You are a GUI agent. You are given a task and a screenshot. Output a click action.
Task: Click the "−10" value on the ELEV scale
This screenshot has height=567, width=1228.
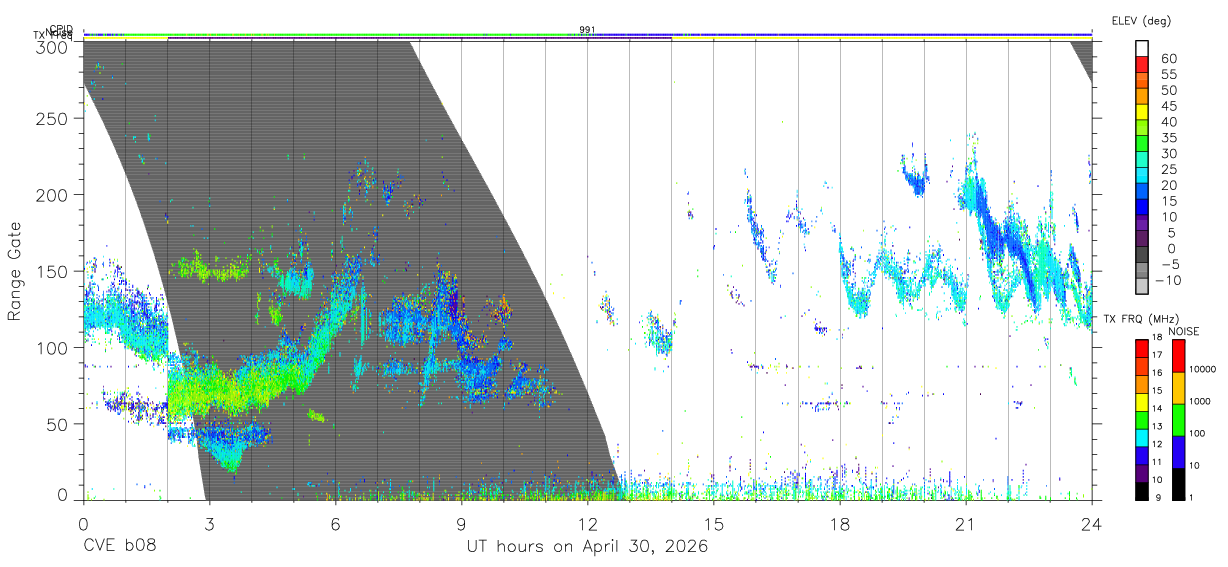(x=1168, y=281)
